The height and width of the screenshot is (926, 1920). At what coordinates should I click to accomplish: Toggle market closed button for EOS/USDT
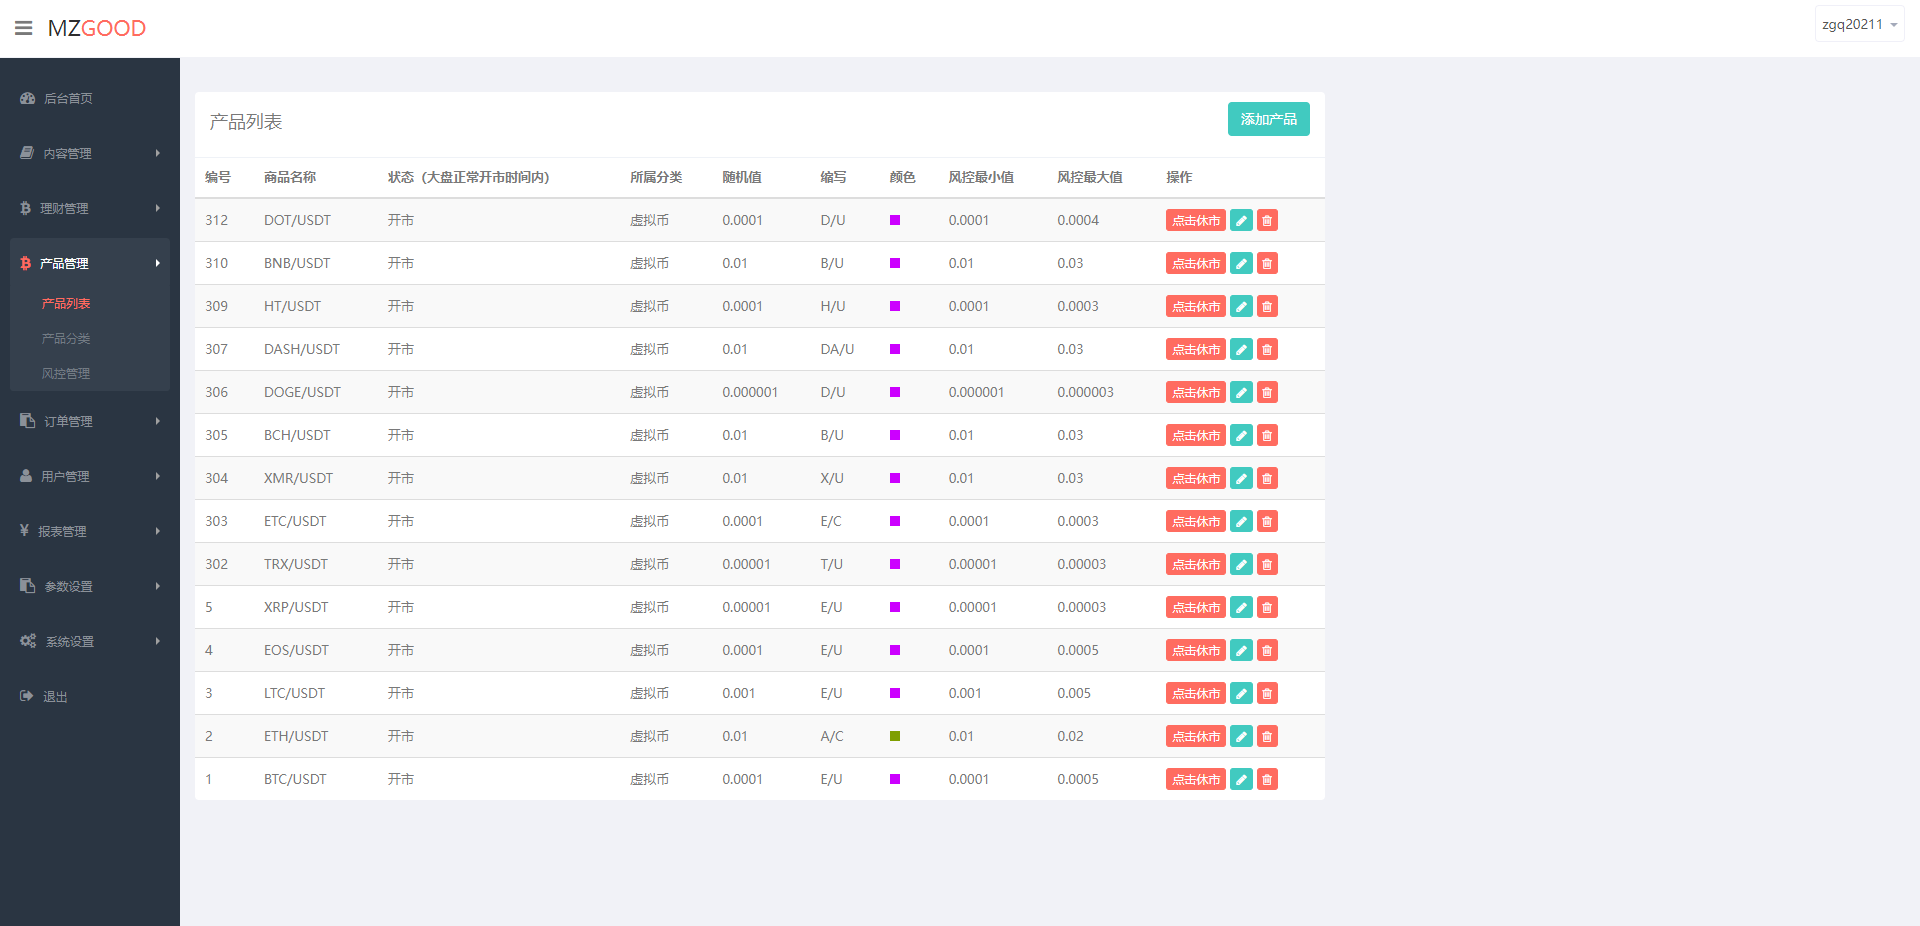(x=1195, y=651)
